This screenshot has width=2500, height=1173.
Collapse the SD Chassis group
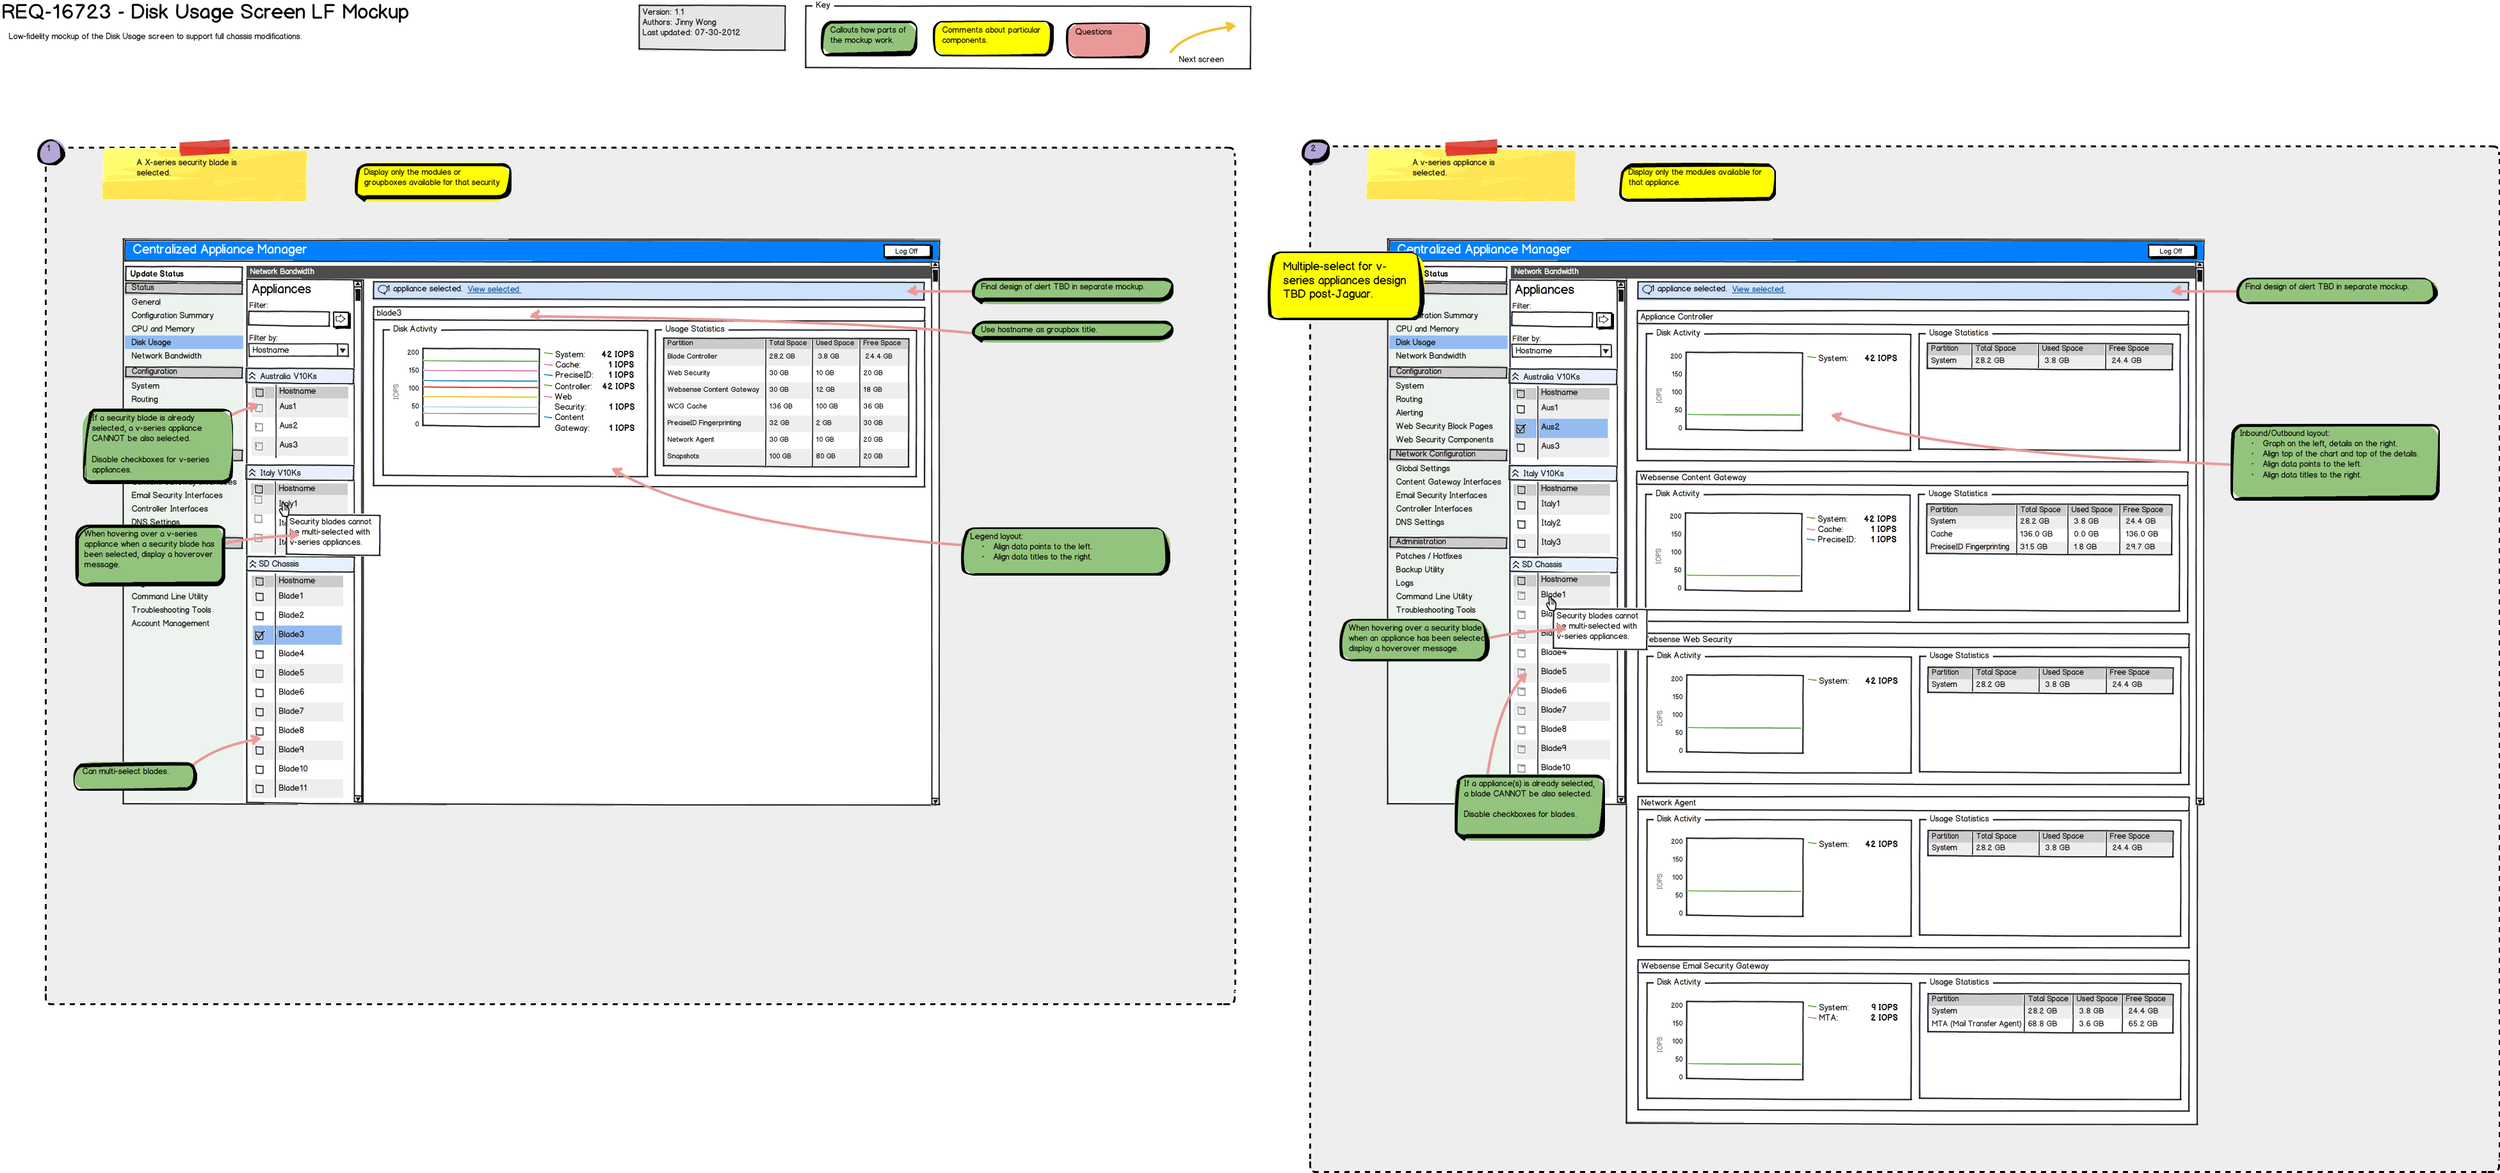tap(252, 564)
